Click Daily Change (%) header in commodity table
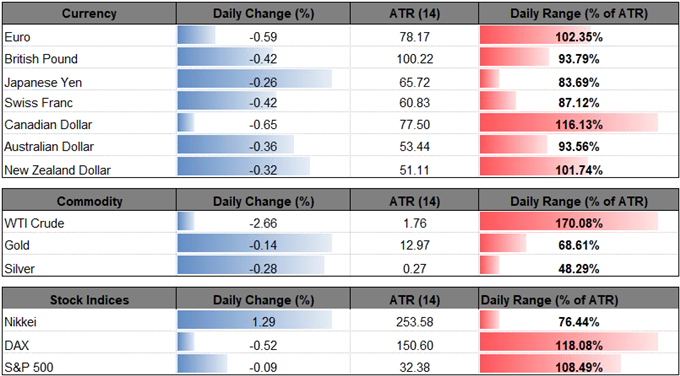This screenshot has width=680, height=376. click(263, 201)
